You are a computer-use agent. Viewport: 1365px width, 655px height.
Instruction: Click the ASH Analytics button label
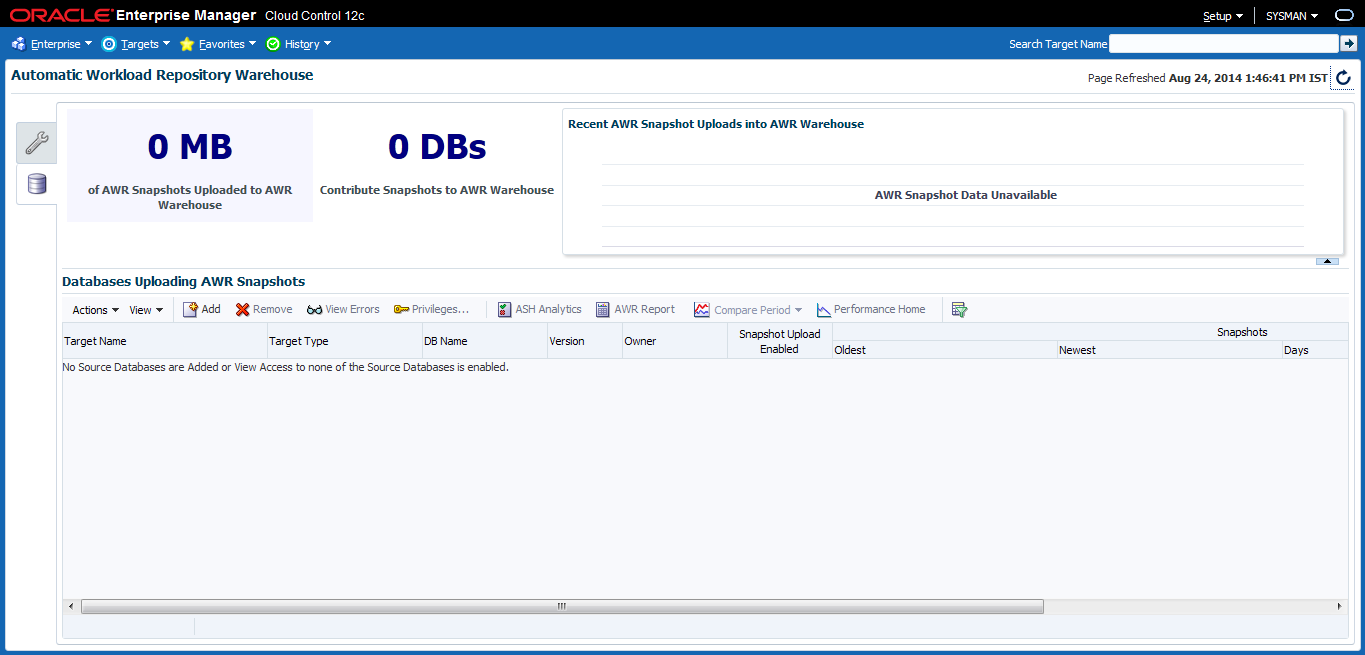548,309
